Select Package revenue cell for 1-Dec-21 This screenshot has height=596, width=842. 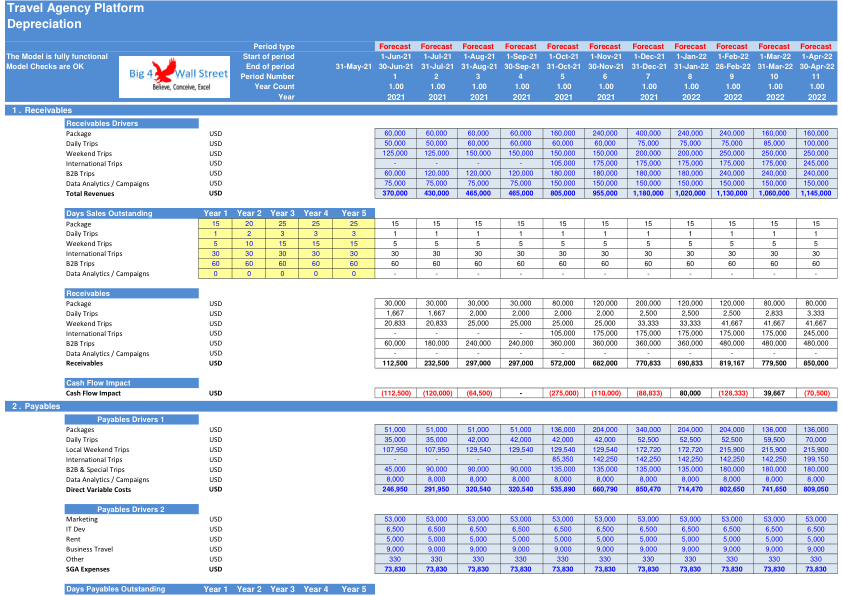648,133
